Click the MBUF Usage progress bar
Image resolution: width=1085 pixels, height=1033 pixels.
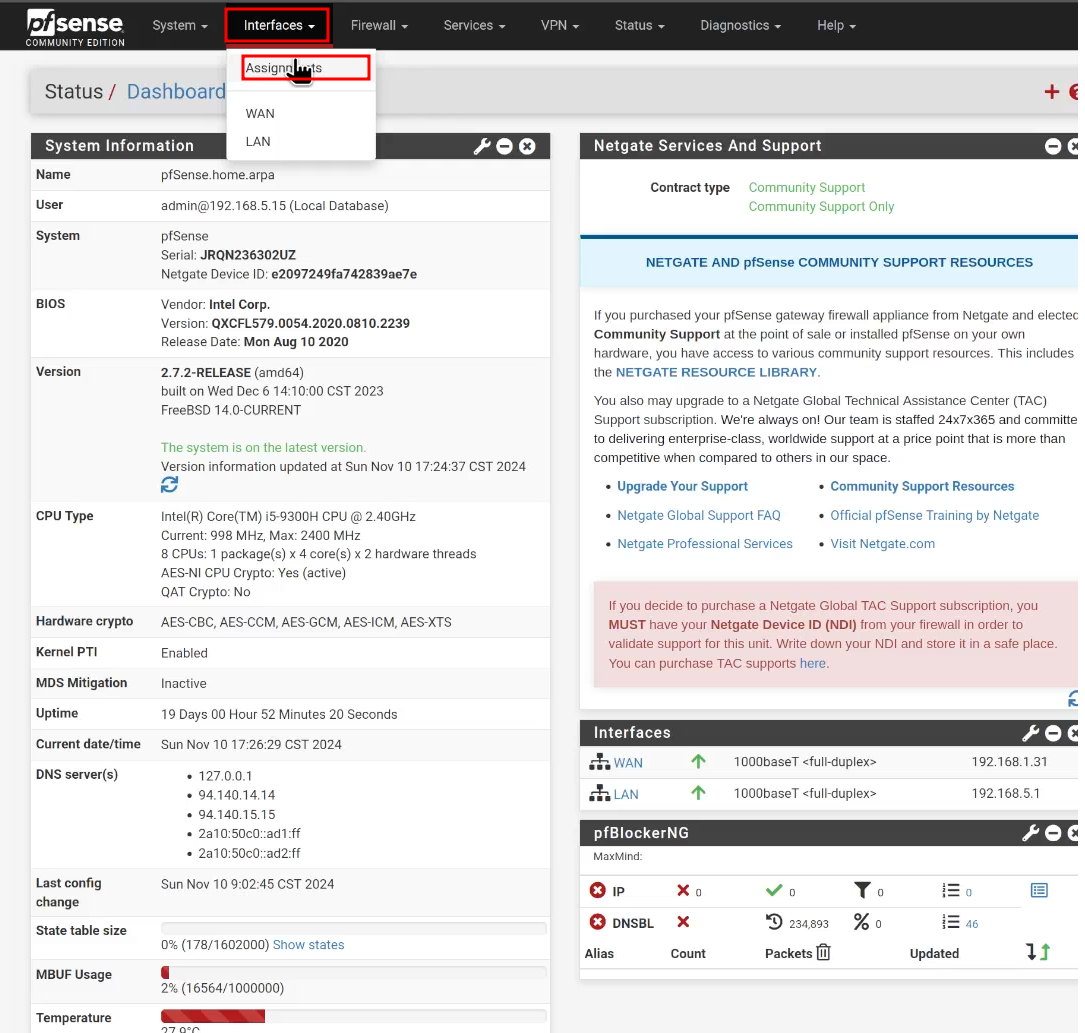(354, 973)
